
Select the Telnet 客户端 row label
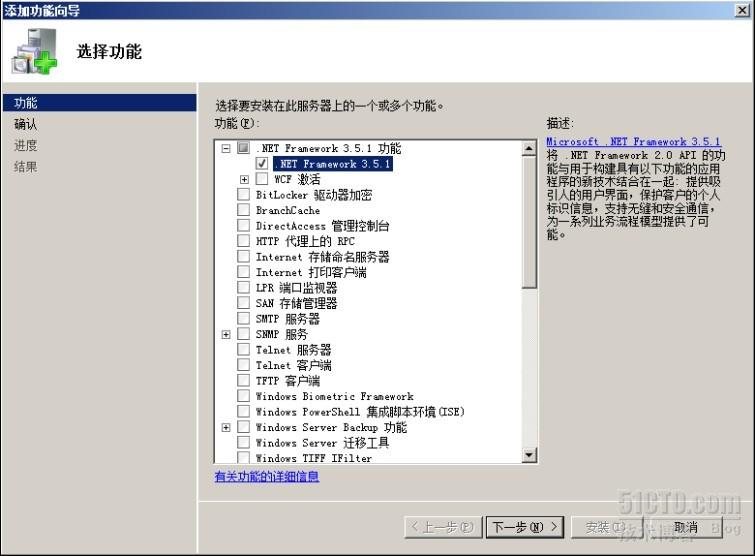coord(294,365)
